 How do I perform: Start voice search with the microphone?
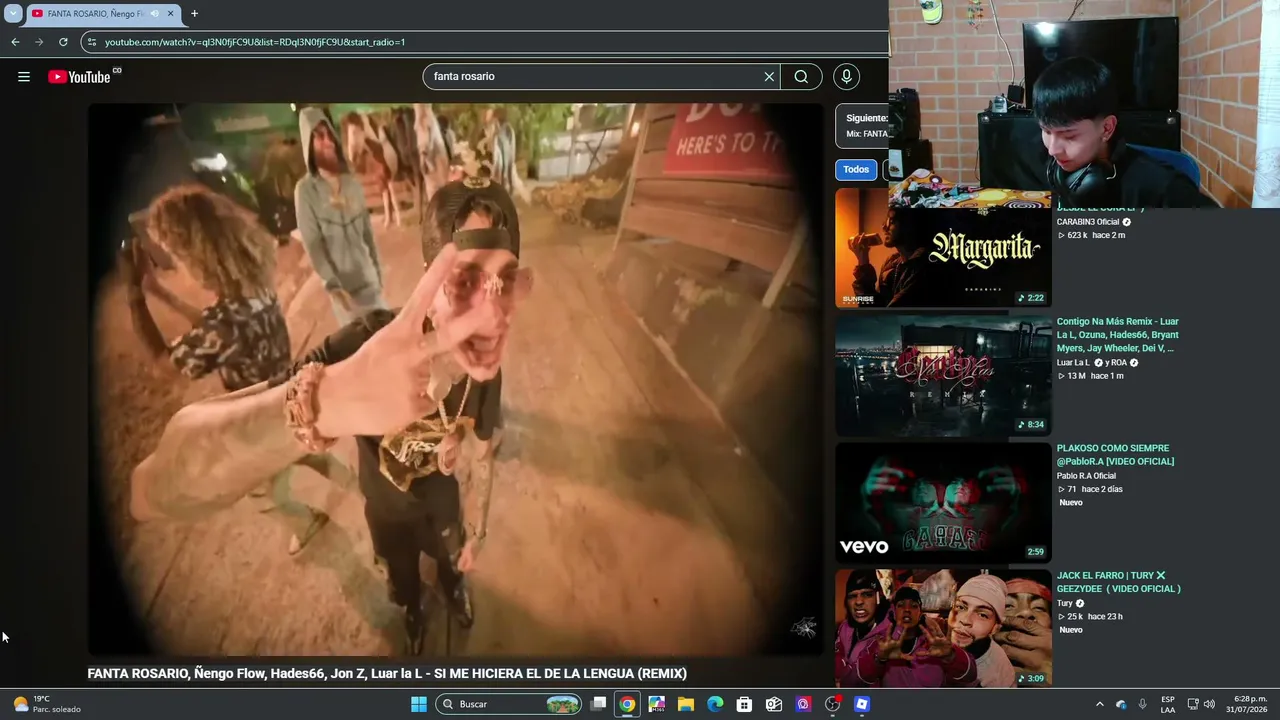(x=846, y=77)
